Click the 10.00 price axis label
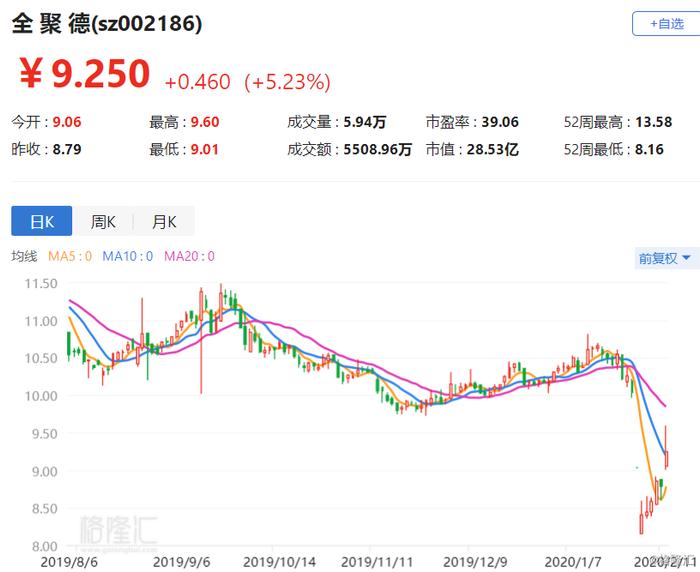The height and width of the screenshot is (572, 700). 41,396
